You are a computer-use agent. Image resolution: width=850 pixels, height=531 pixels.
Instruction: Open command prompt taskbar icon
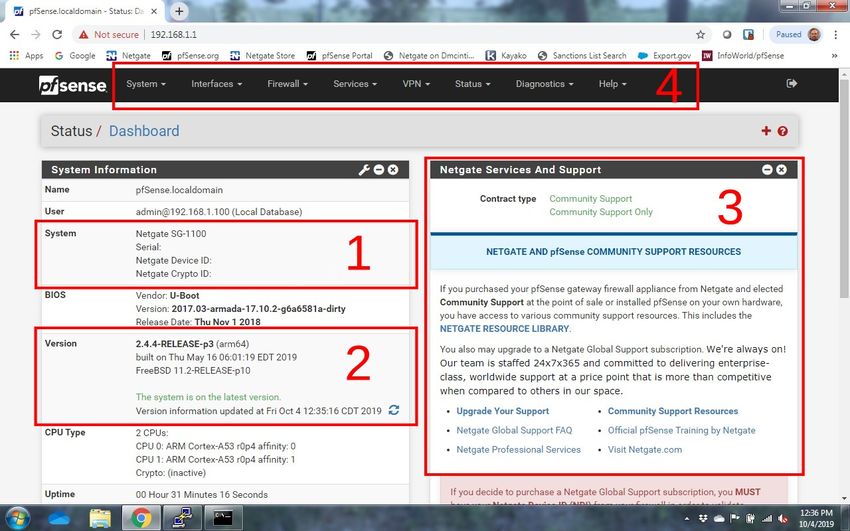pyautogui.click(x=223, y=519)
